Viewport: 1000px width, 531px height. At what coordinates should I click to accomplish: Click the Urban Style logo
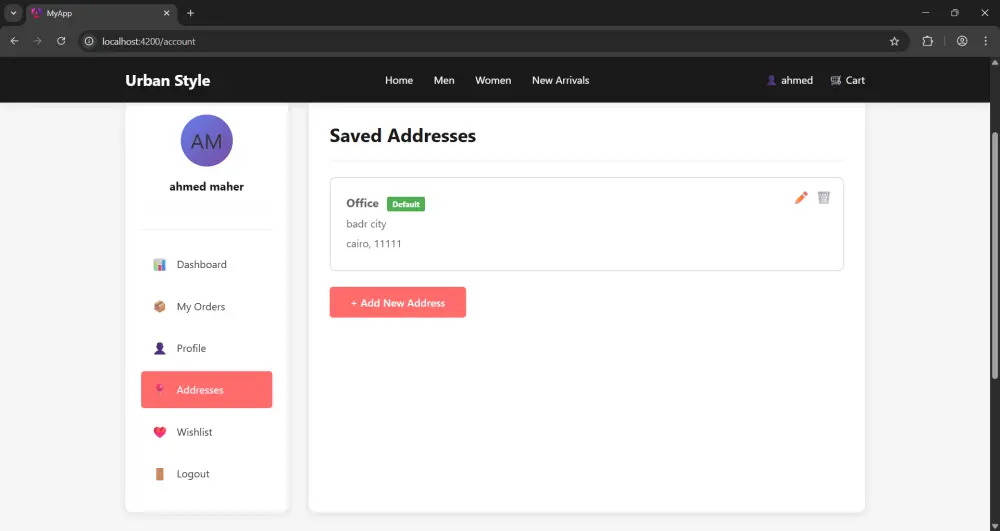168,80
